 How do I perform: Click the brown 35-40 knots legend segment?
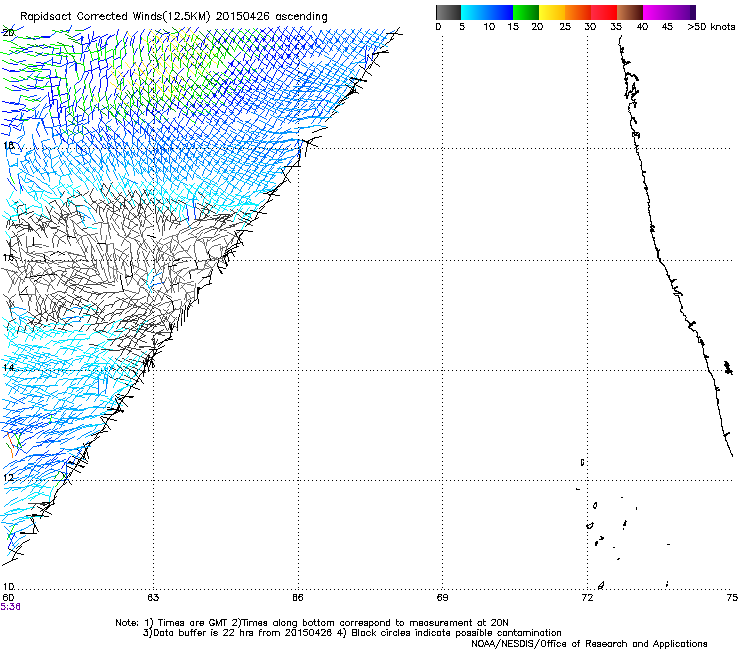(630, 12)
